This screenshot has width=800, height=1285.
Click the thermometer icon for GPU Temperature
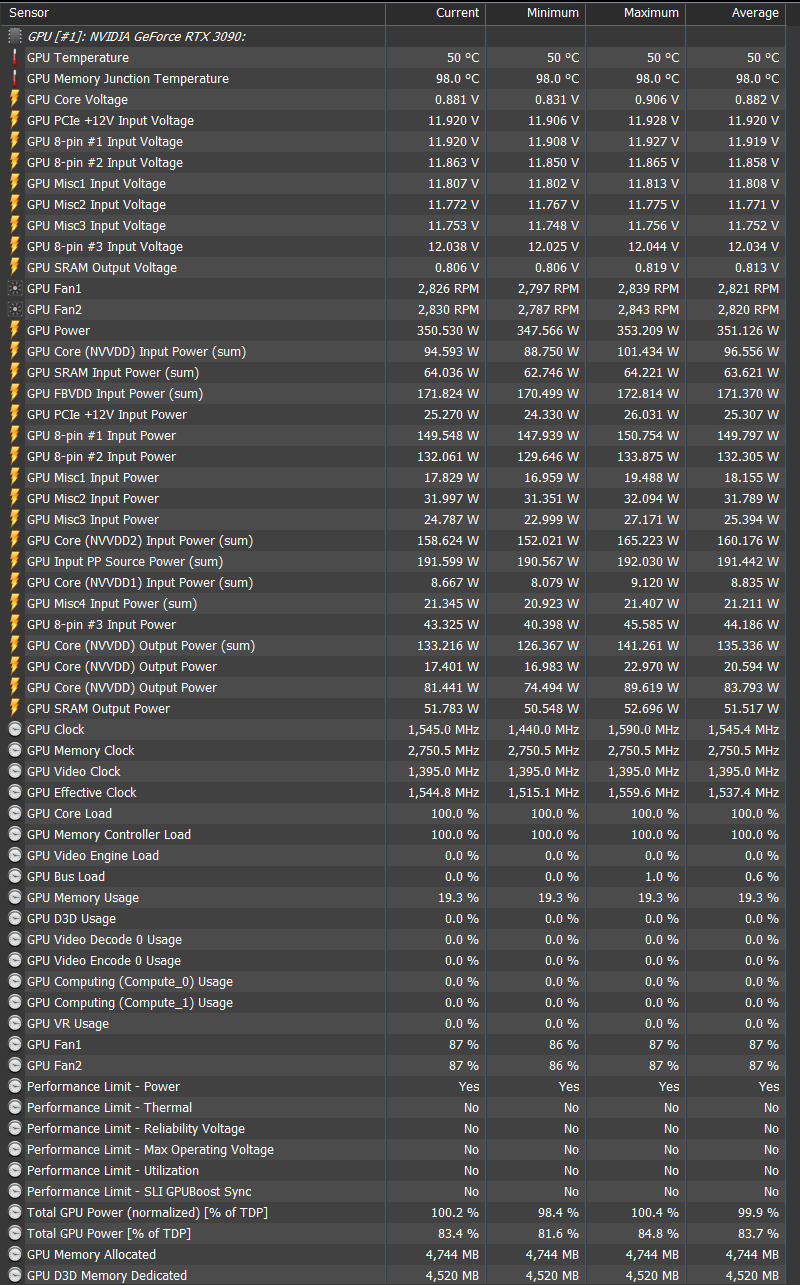[15, 57]
